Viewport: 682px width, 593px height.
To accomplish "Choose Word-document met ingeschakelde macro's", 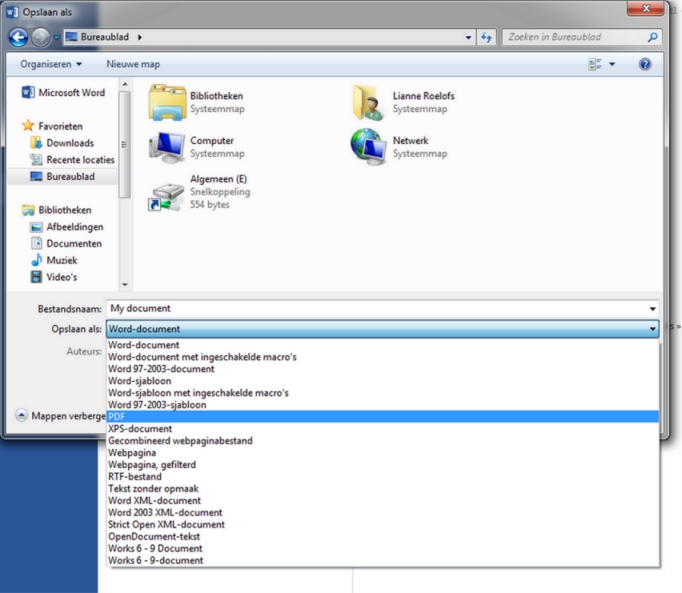I will (383, 357).
